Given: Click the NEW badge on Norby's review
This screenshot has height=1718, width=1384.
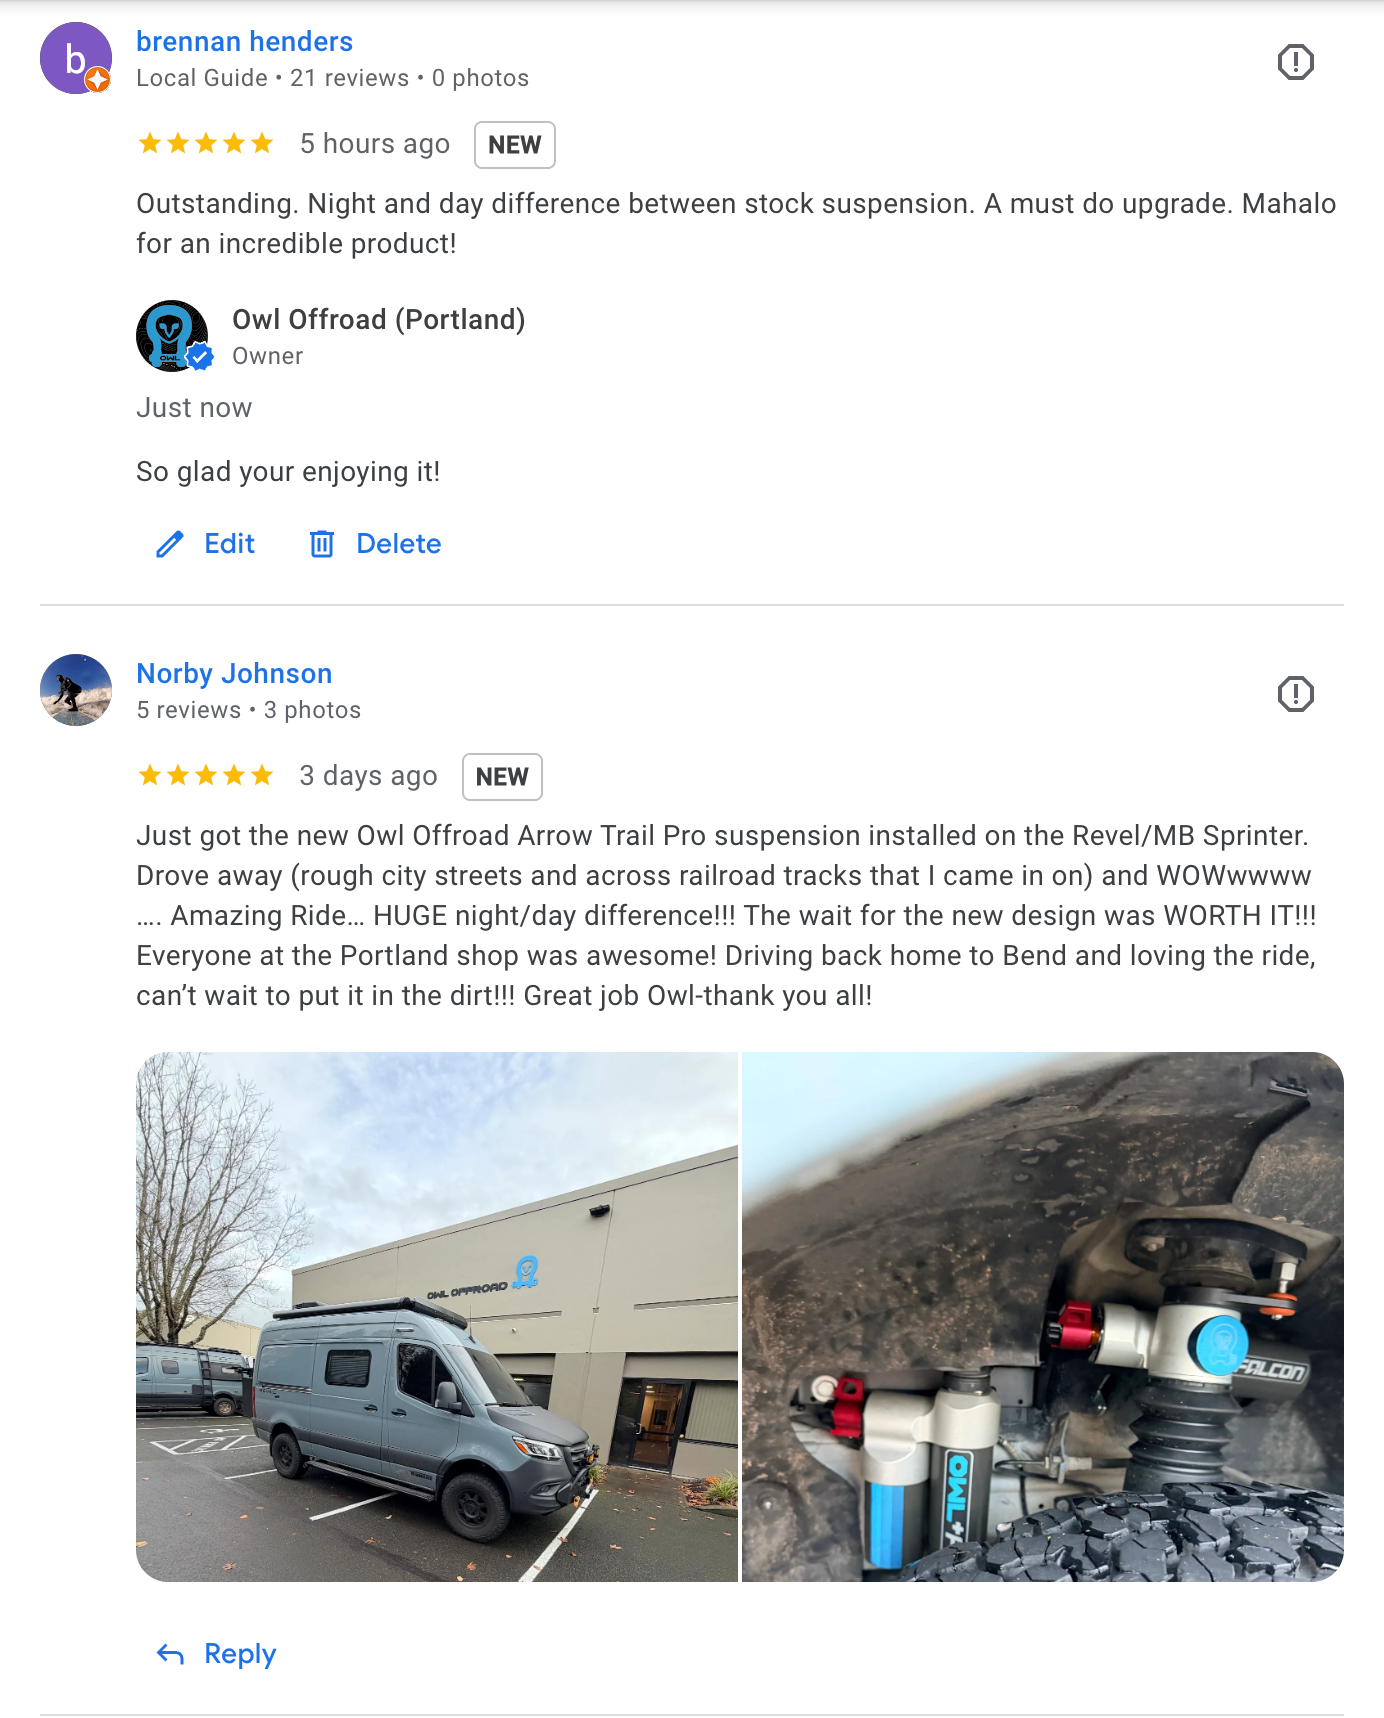Looking at the screenshot, I should [x=502, y=777].
